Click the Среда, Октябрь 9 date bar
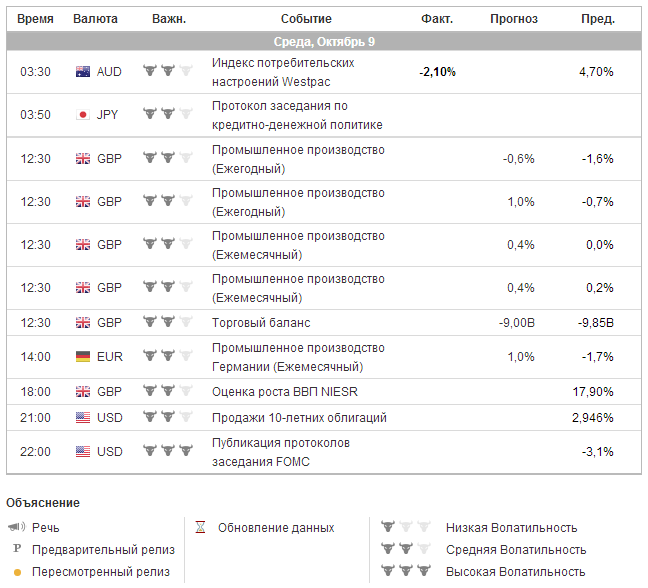Screen dimensions: 648x588 324,41
